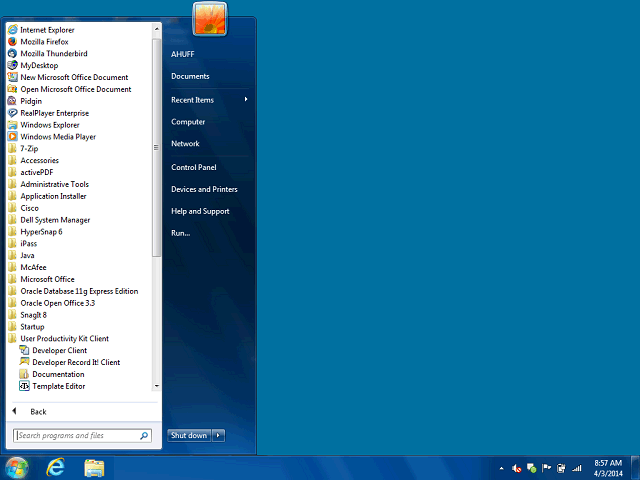The width and height of the screenshot is (640, 480).
Task: Click the programs list scroll down arrow
Action: [156, 386]
